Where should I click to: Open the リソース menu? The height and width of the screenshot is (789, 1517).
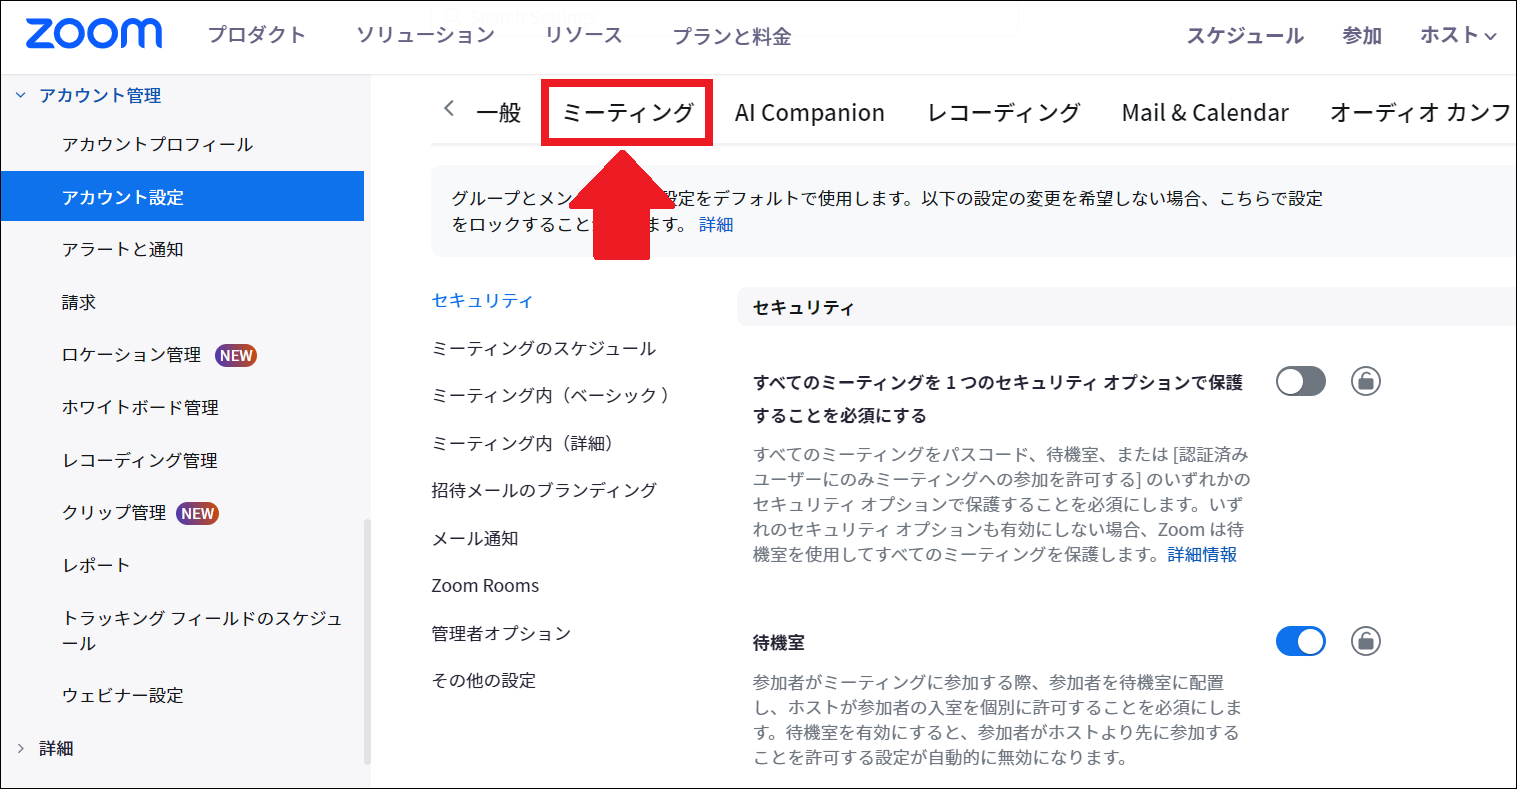[x=584, y=35]
